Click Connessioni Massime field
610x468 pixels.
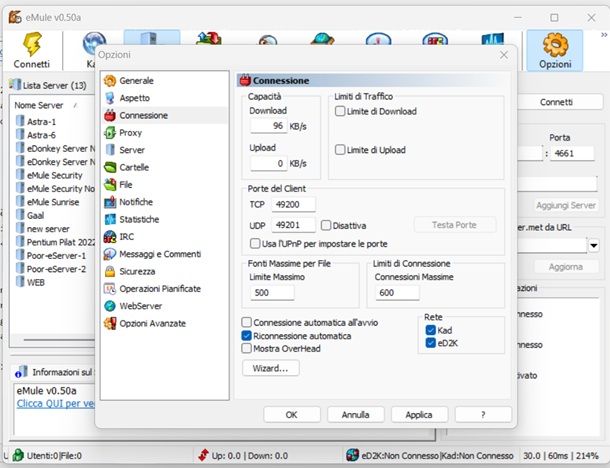pyautogui.click(x=398, y=293)
